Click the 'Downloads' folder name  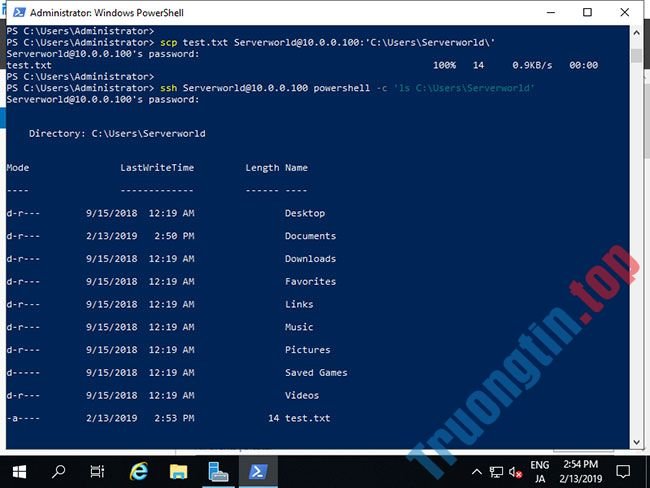click(310, 259)
